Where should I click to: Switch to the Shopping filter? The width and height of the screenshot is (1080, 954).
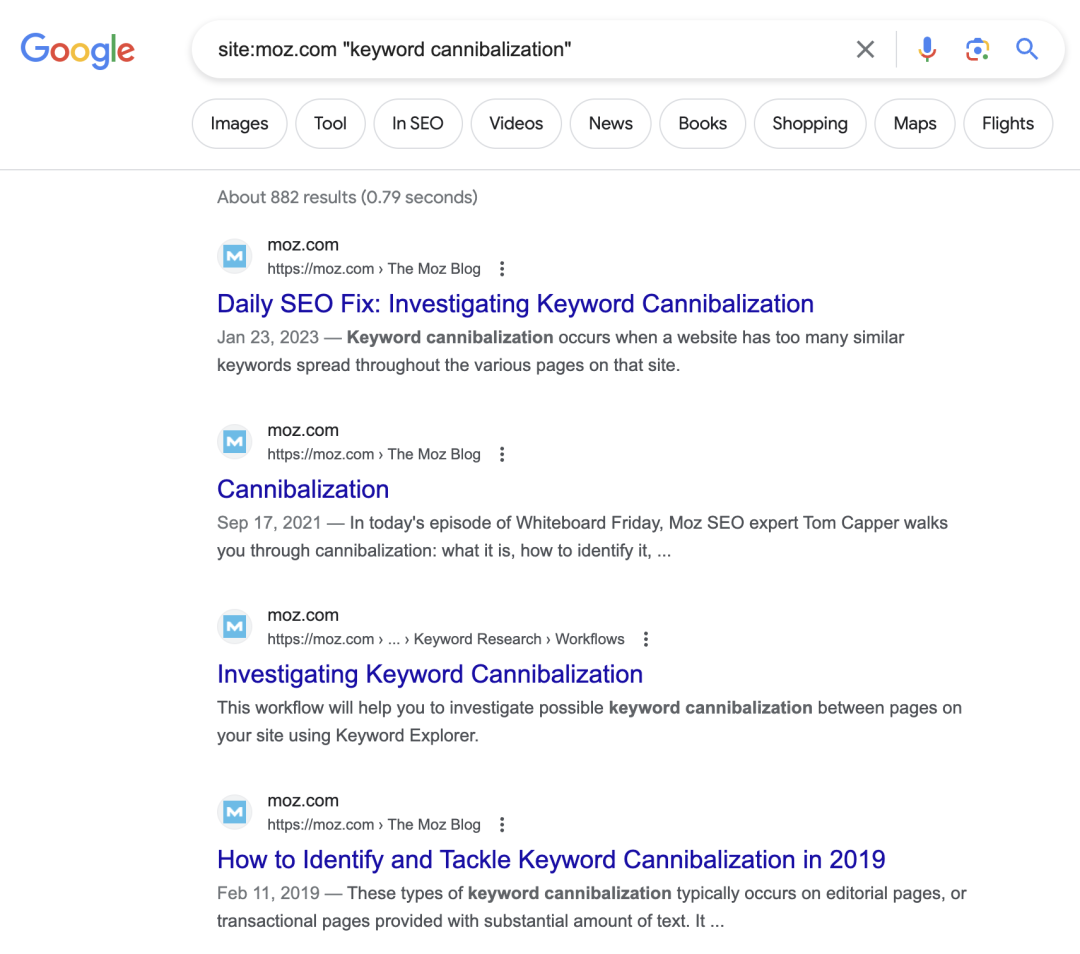[810, 123]
